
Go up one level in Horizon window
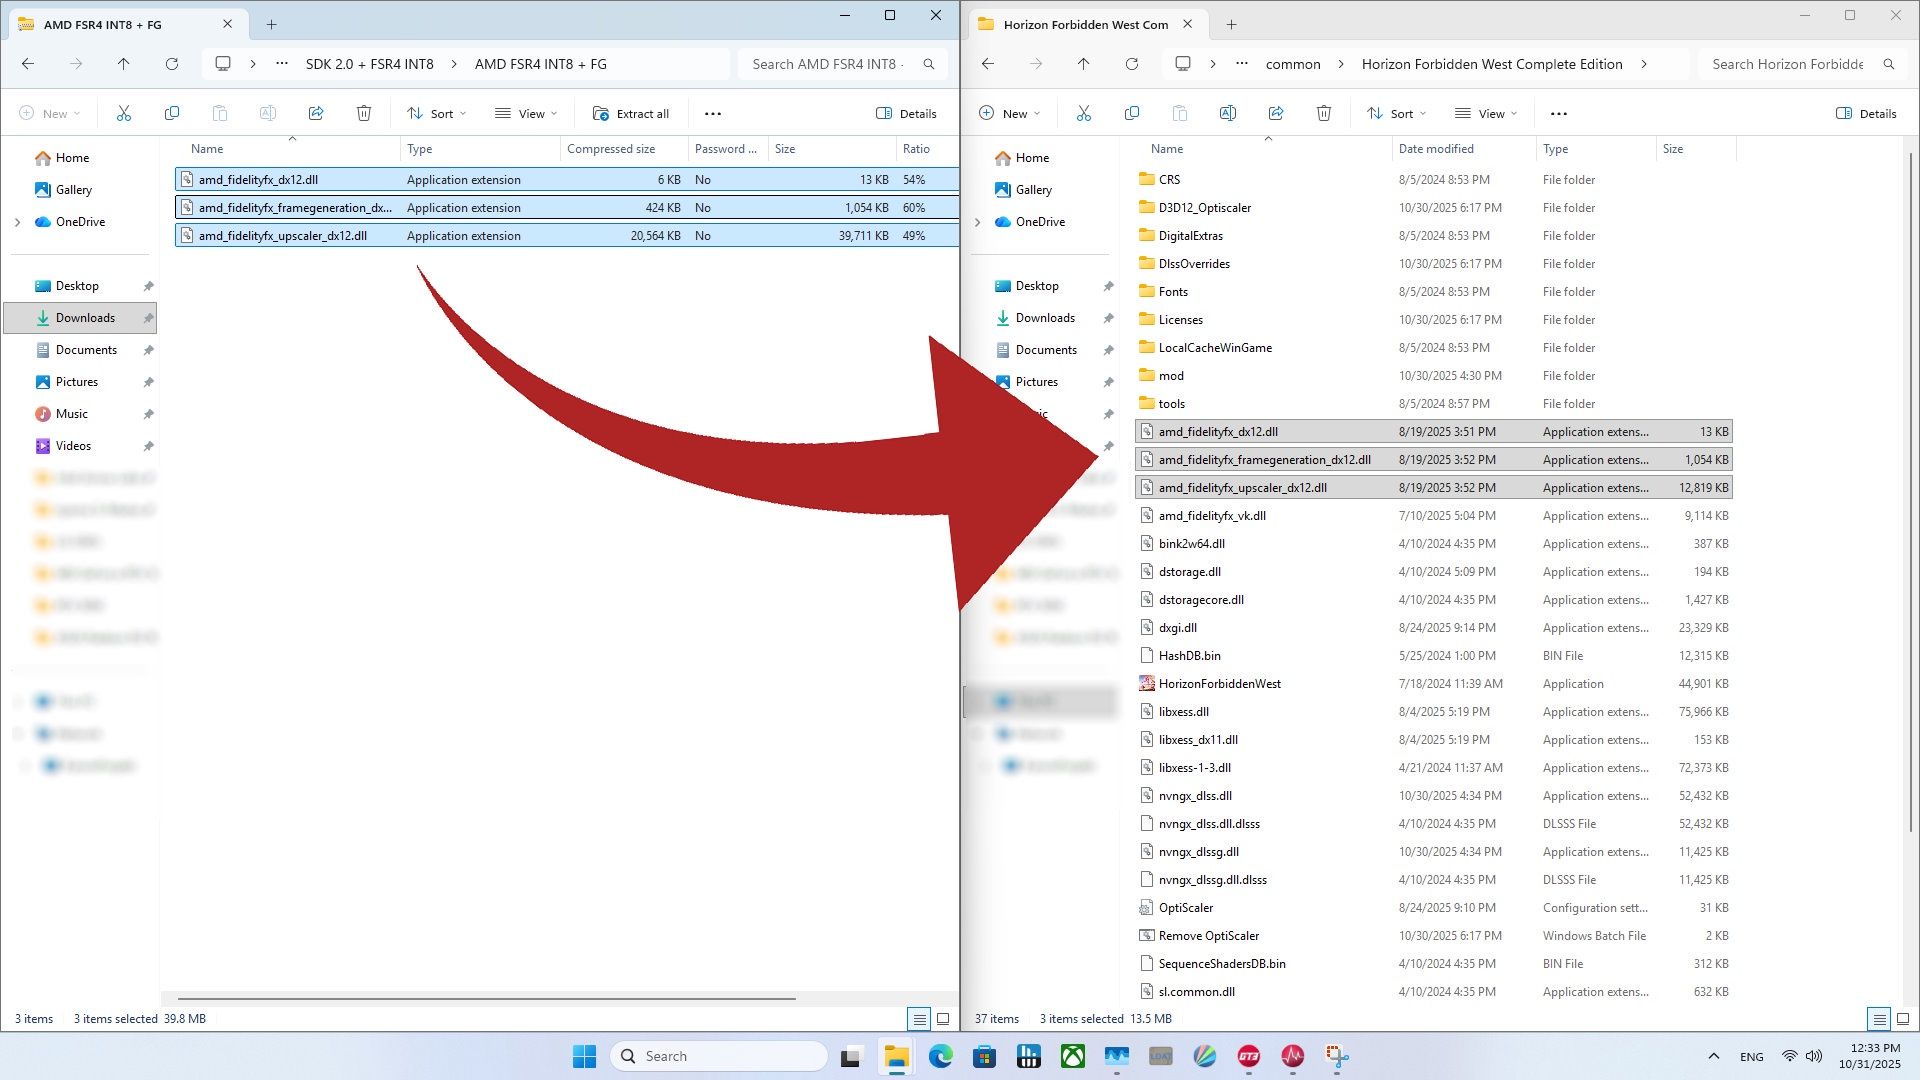(1084, 64)
